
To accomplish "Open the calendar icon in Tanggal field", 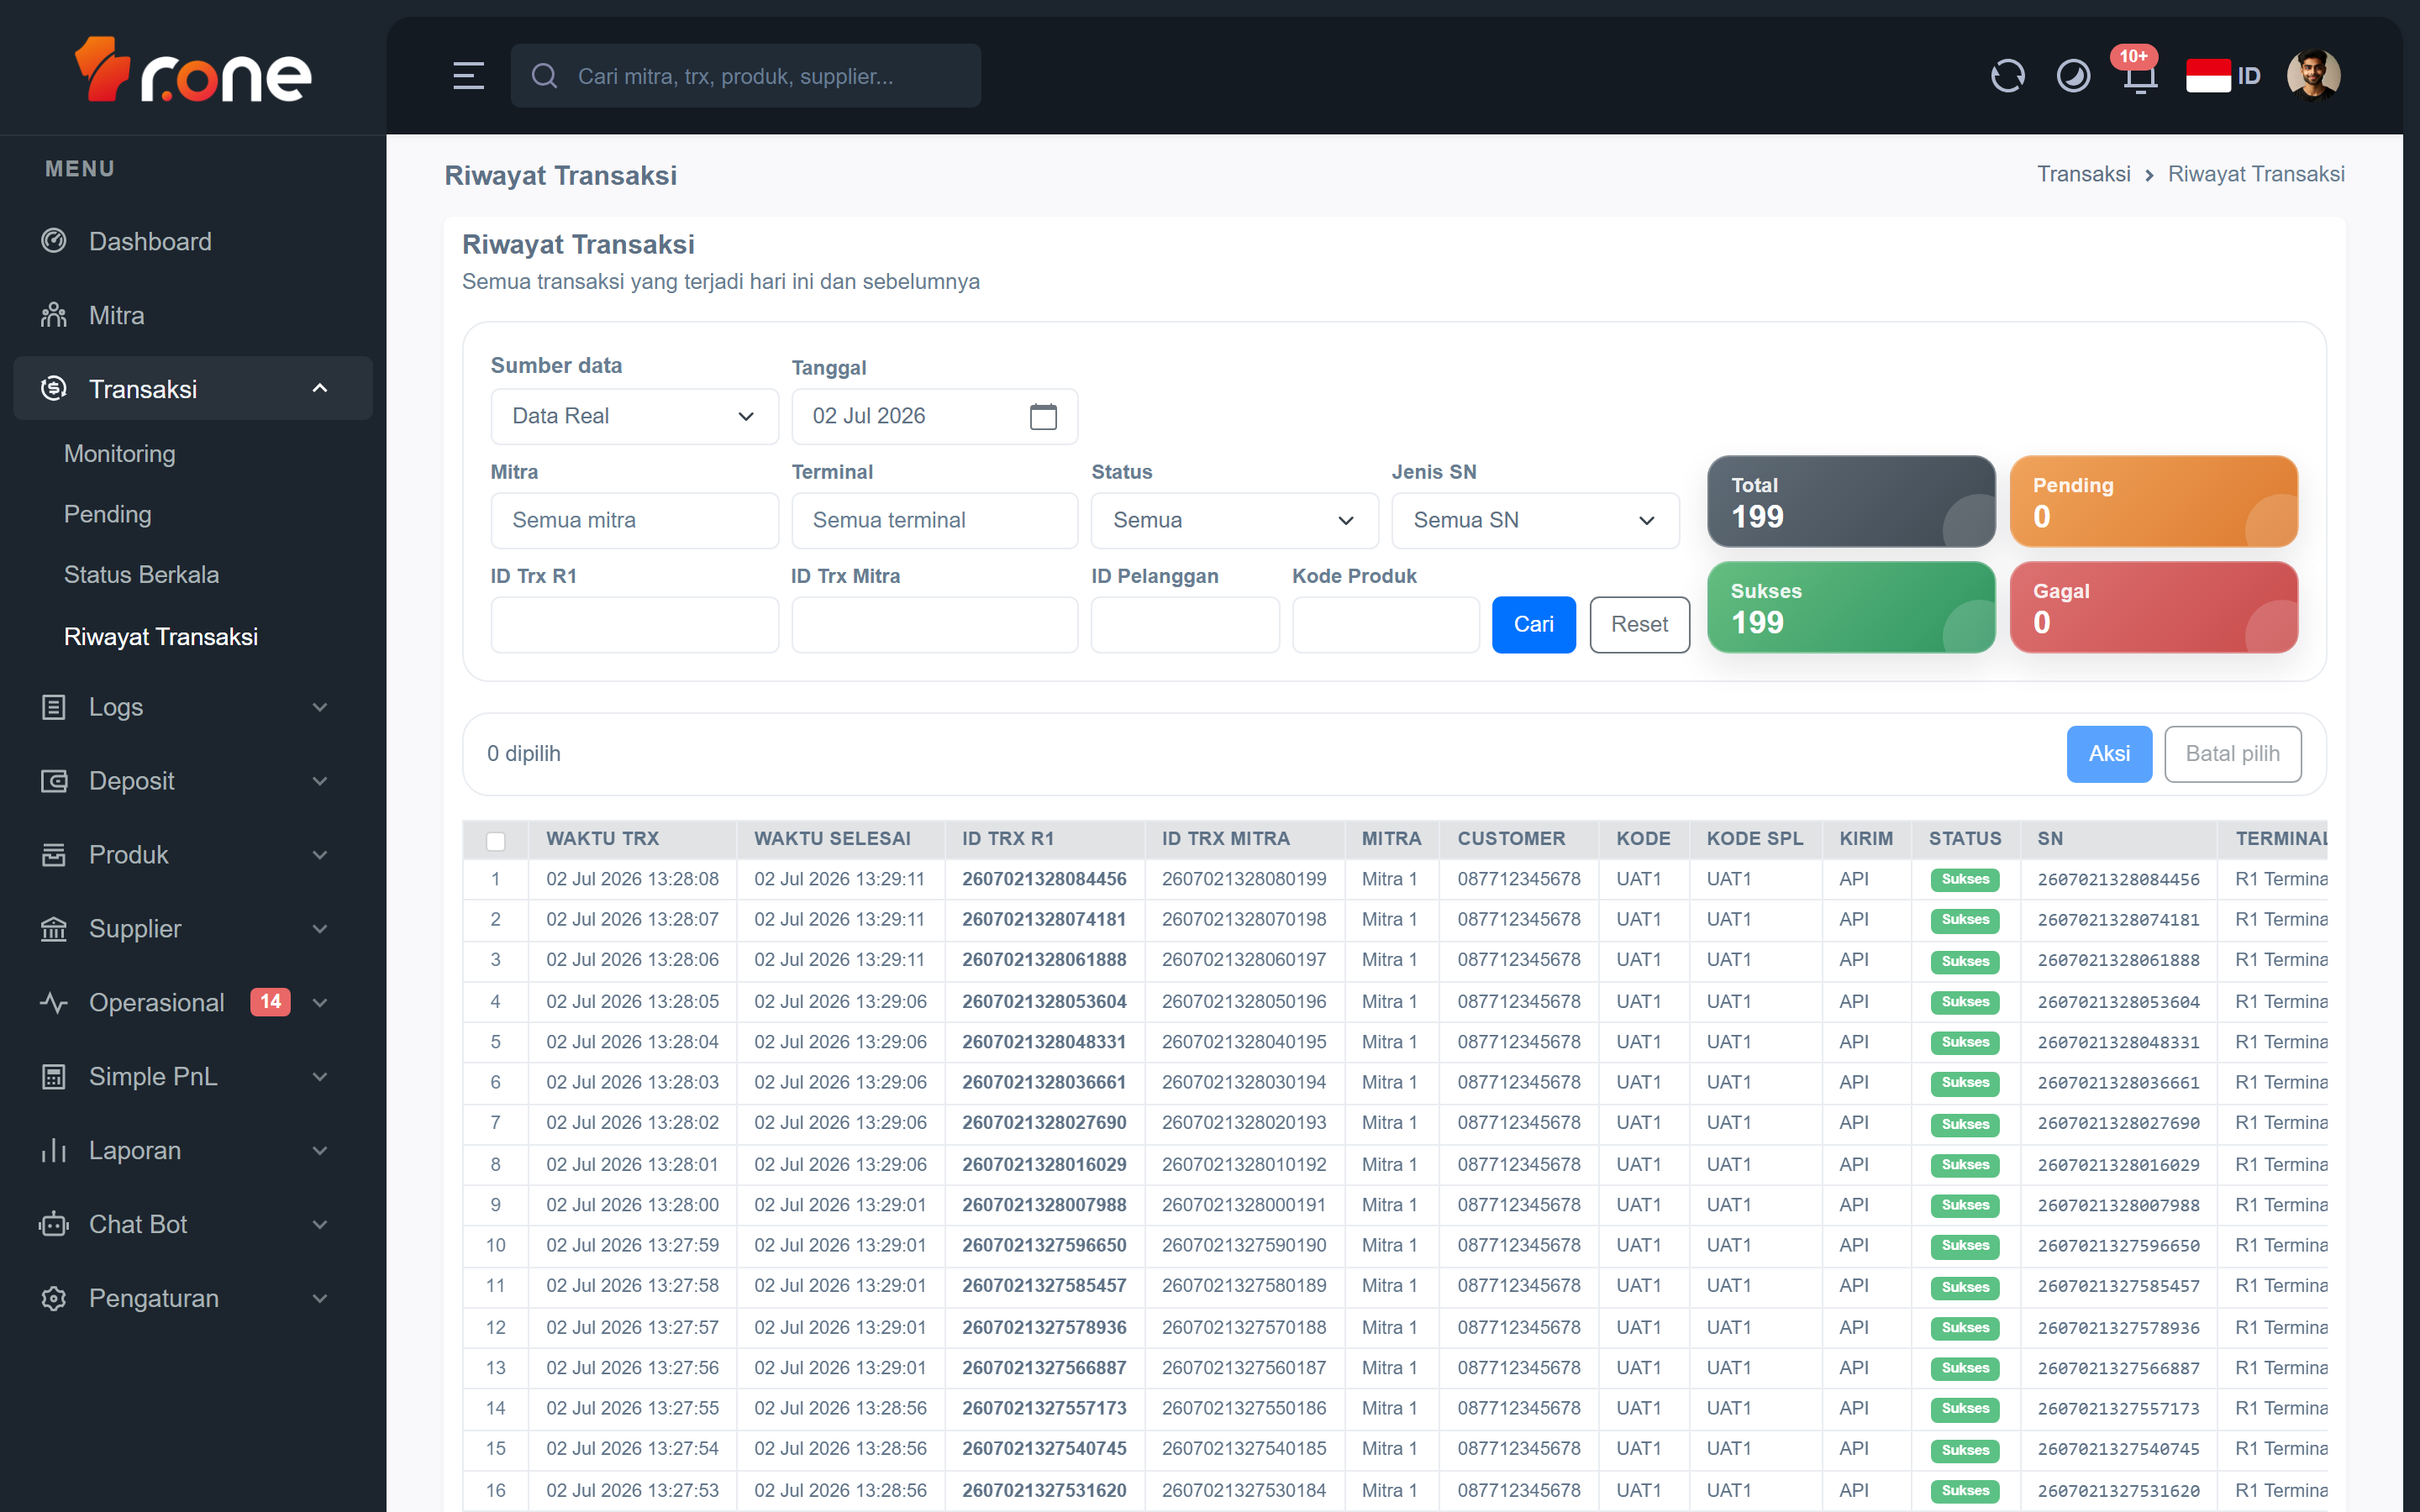I will (x=1043, y=416).
